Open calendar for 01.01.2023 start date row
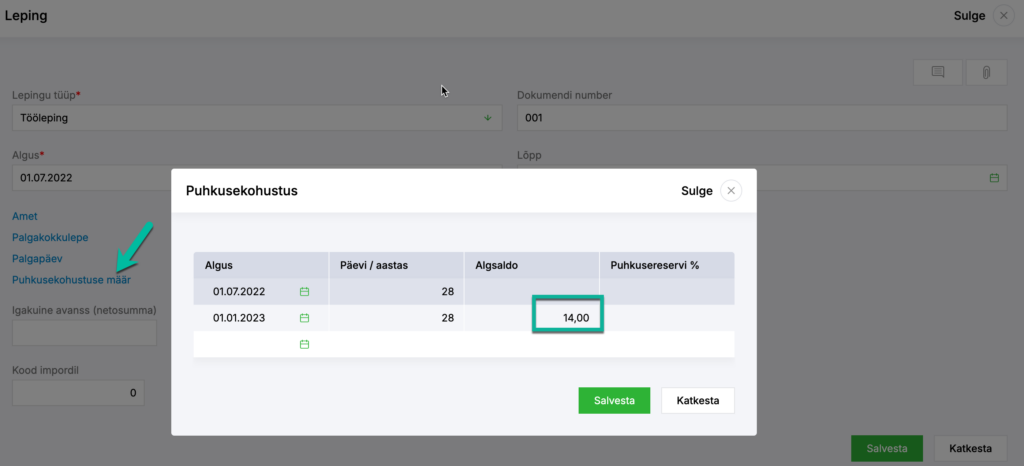The width and height of the screenshot is (1024, 466). 304,318
